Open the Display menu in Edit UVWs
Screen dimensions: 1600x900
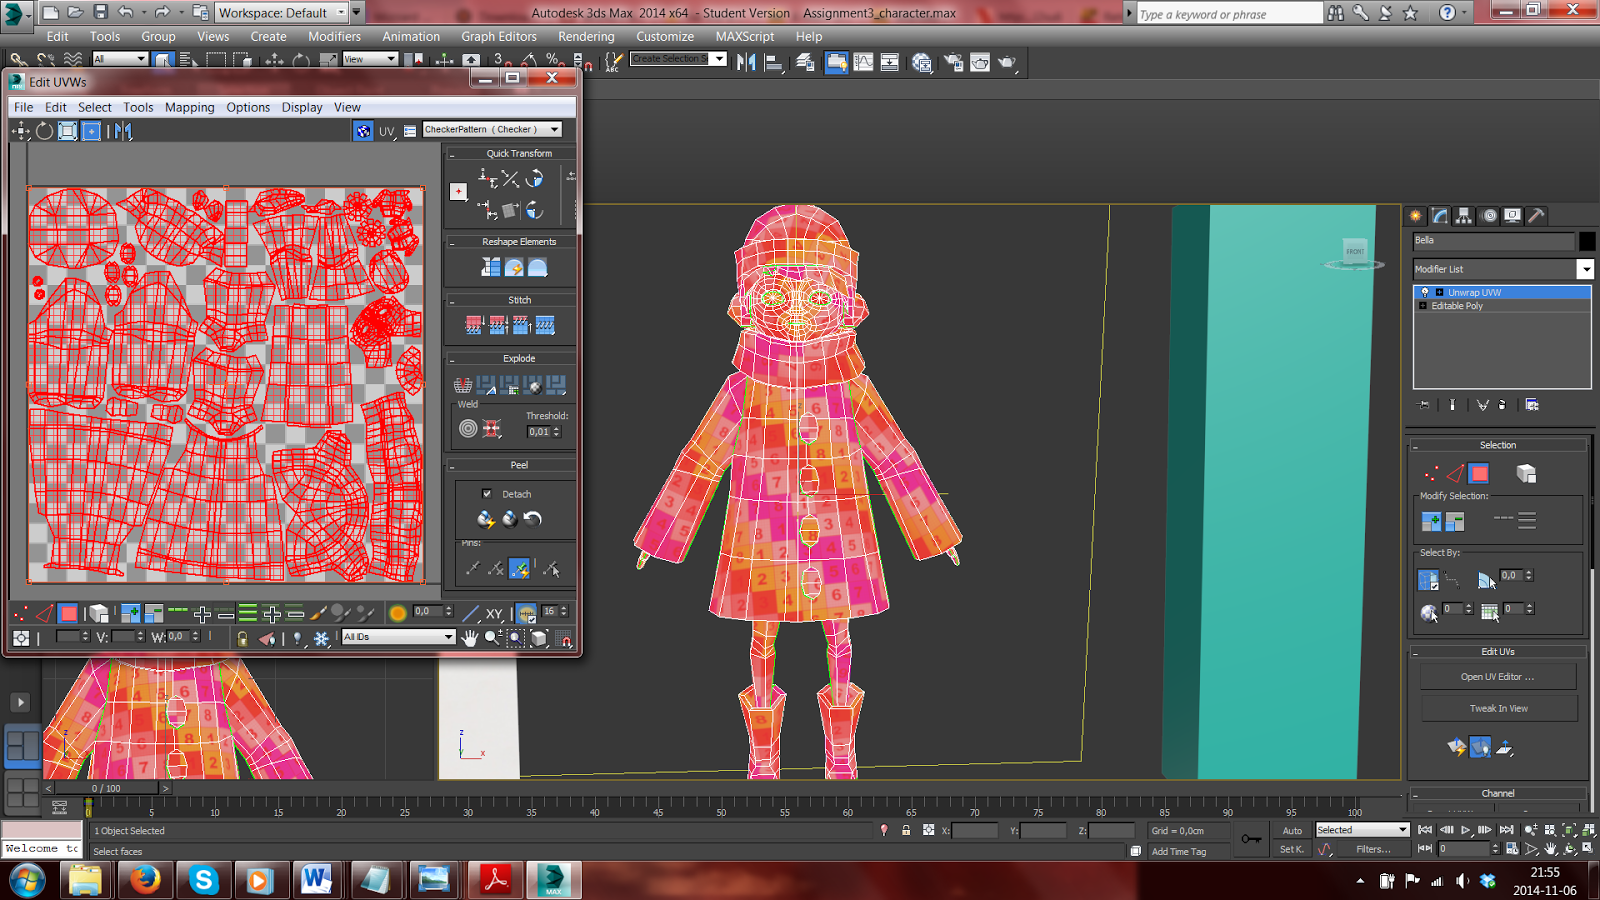coord(302,107)
